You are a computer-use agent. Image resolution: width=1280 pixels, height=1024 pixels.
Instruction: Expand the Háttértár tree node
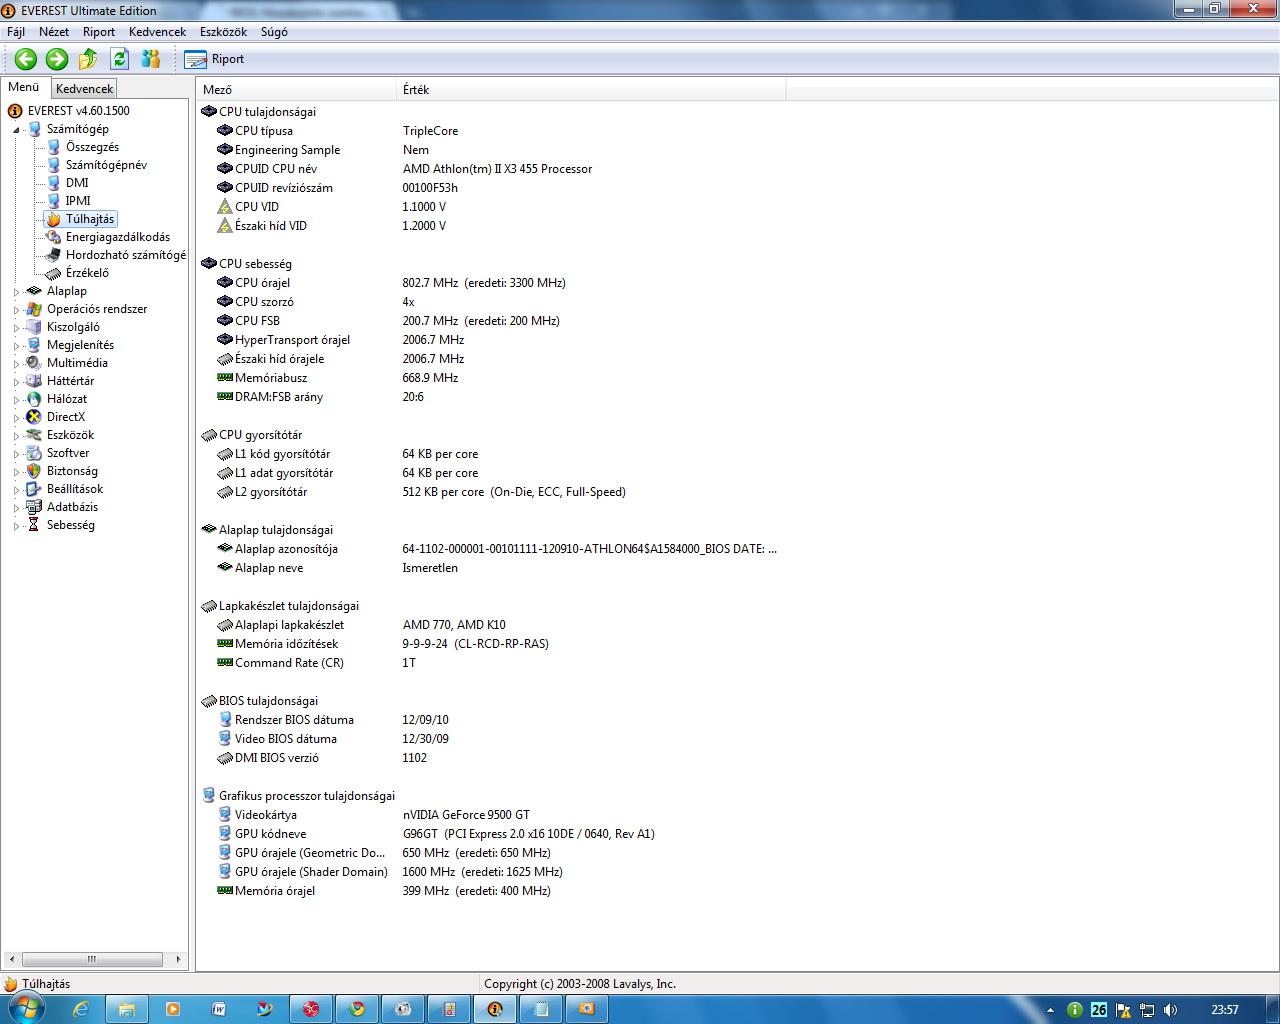point(16,382)
